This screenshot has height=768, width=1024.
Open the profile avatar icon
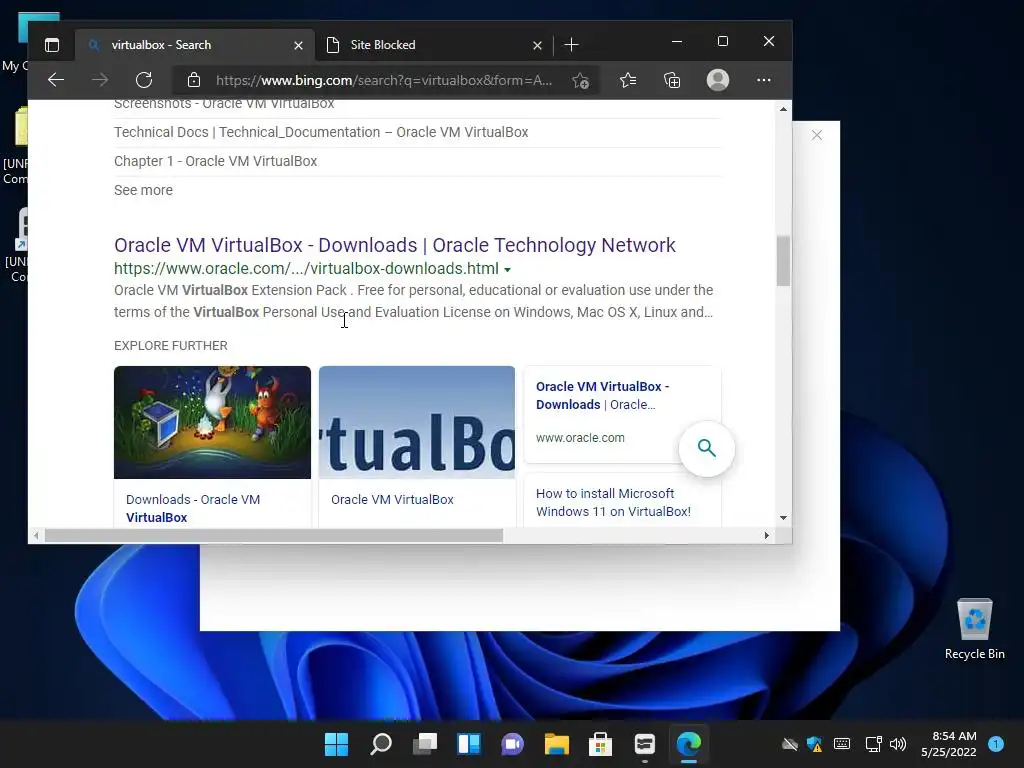(718, 80)
